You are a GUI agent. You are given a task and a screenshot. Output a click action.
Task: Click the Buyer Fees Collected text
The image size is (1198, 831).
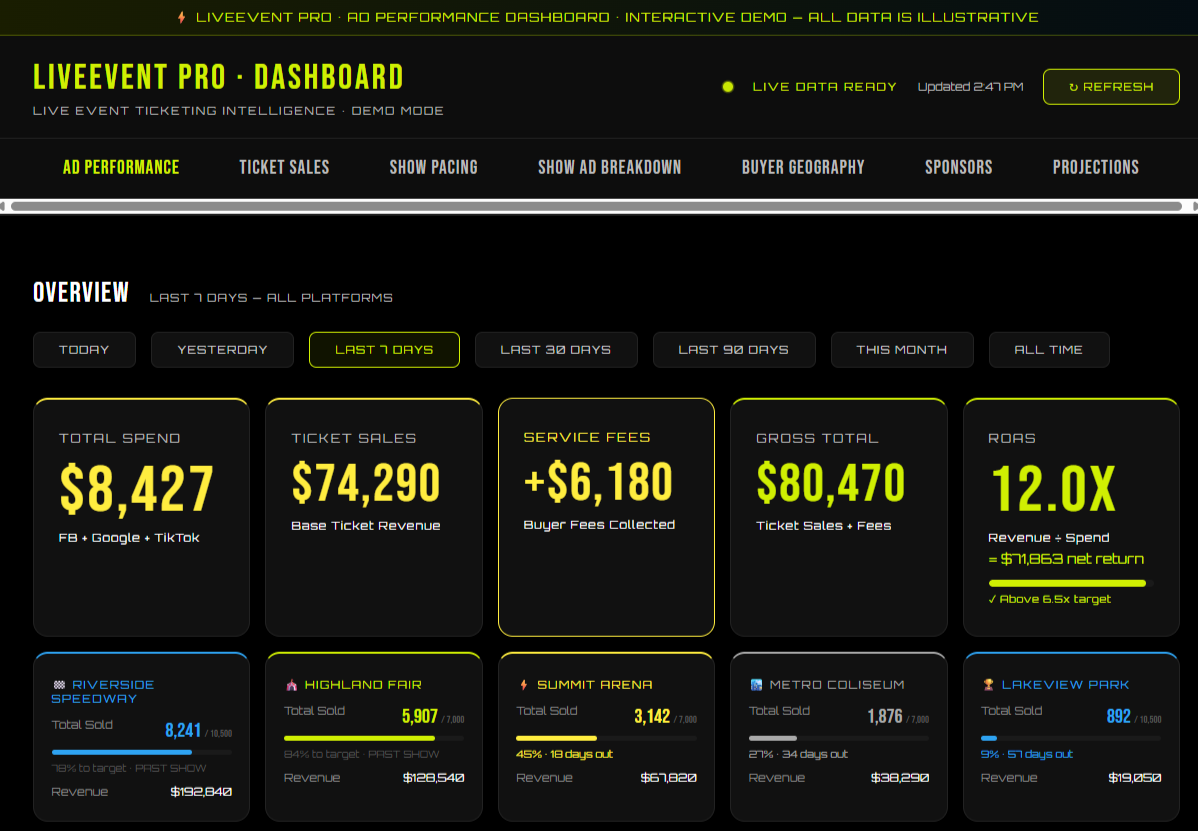[599, 525]
